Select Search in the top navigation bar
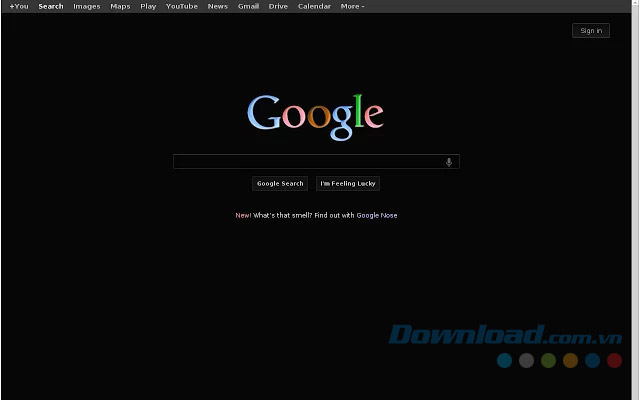 tap(51, 6)
